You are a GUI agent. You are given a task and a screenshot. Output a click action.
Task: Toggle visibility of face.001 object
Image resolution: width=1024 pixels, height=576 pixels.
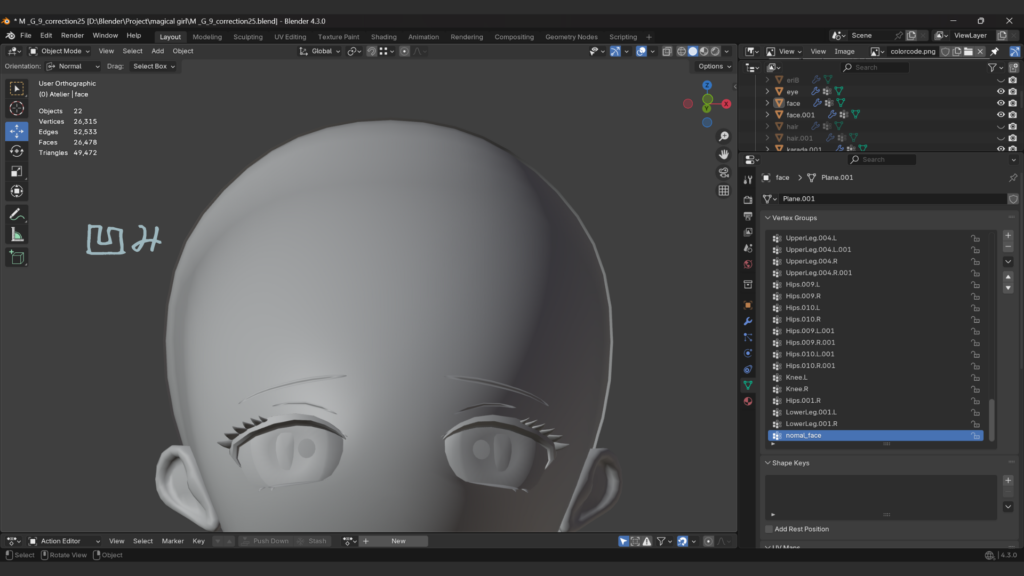point(1000,114)
